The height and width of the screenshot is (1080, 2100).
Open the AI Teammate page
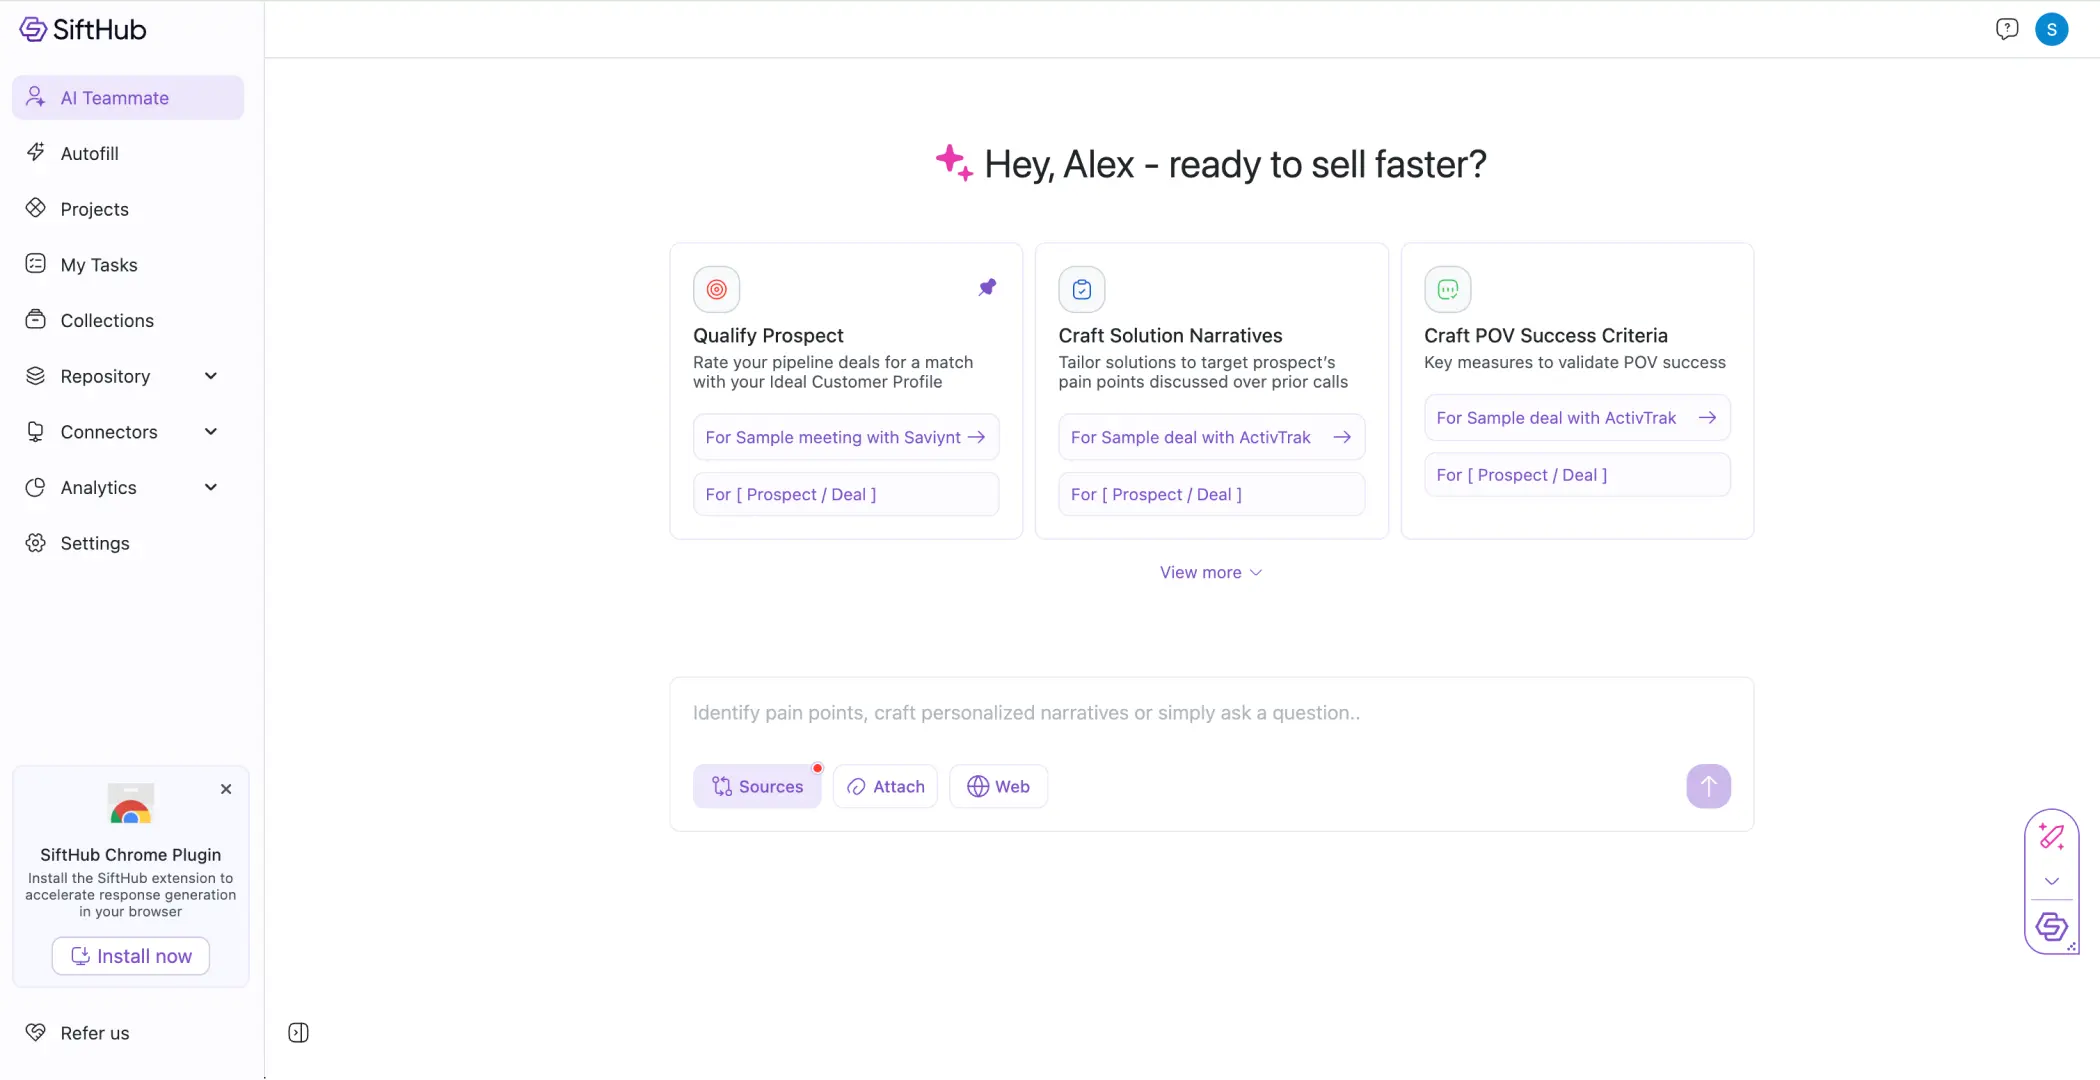pos(128,98)
